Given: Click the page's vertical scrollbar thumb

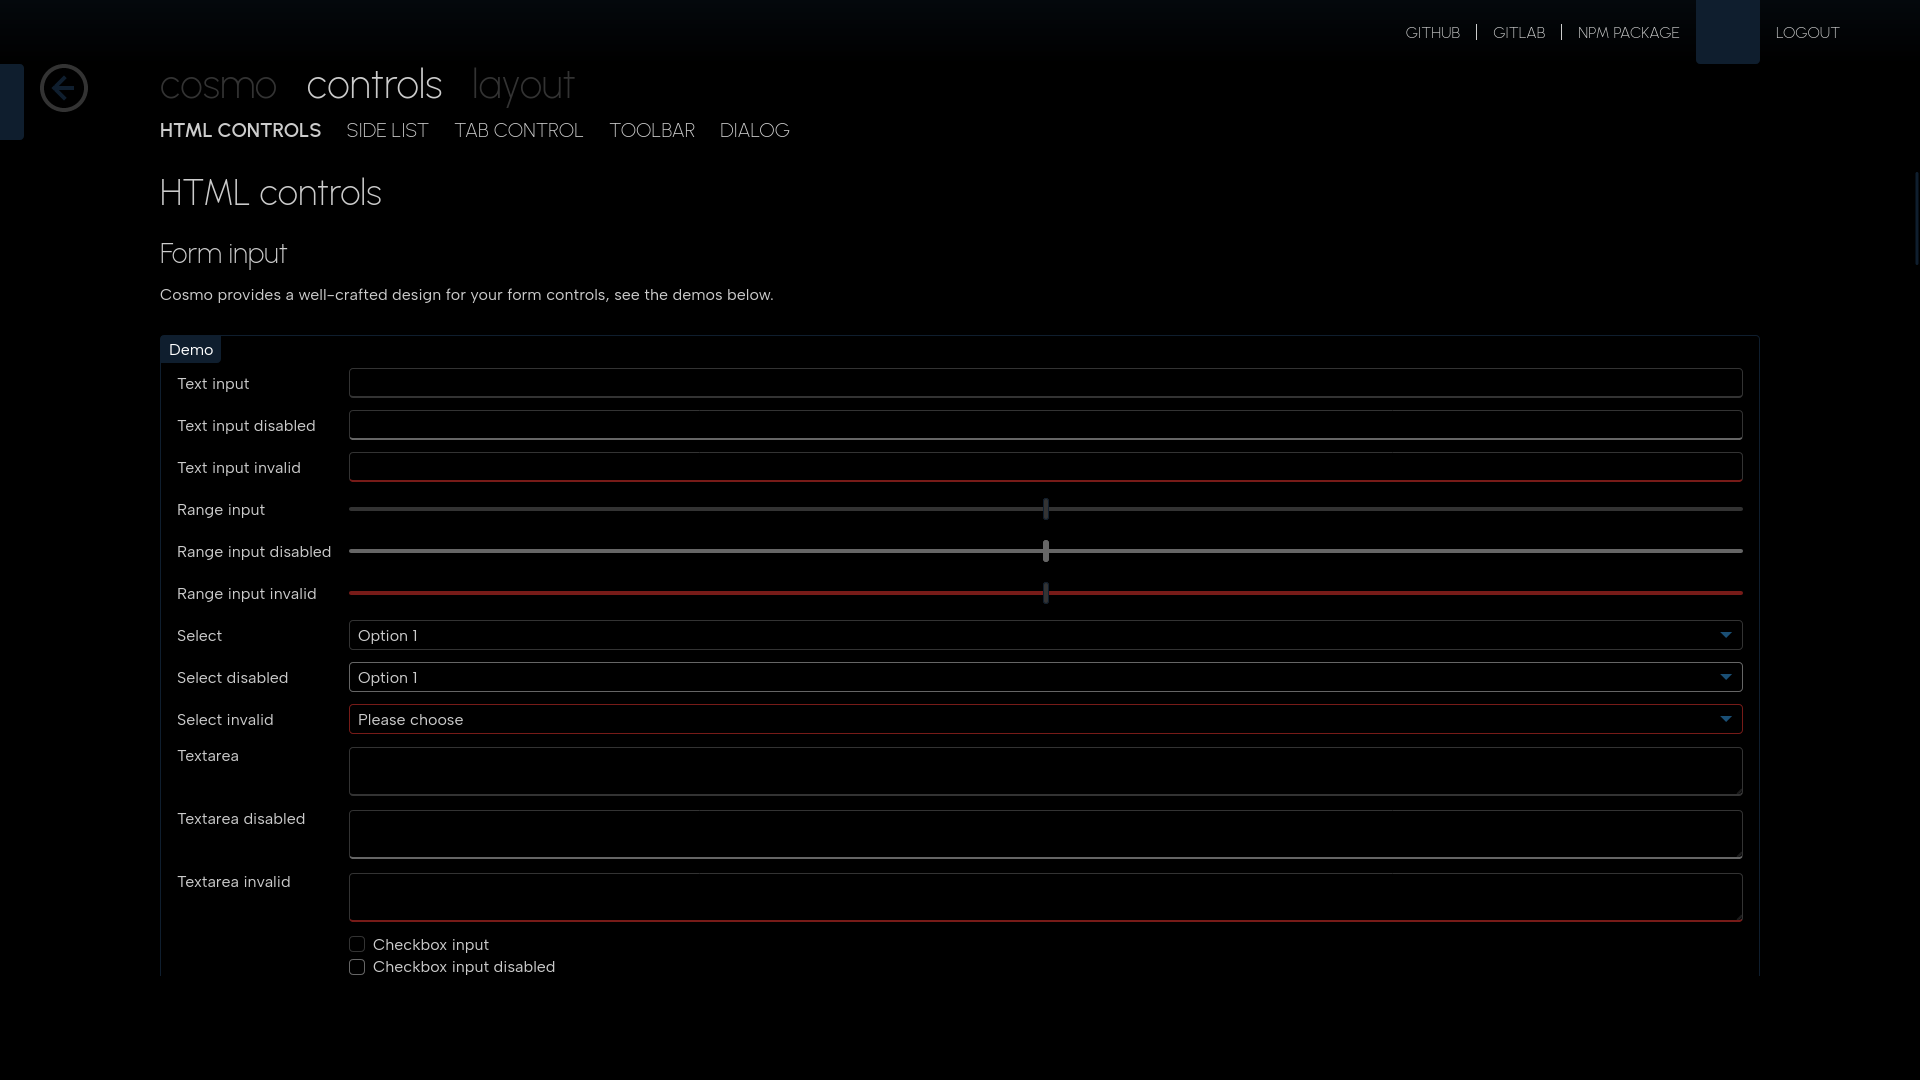Looking at the screenshot, I should [x=1916, y=218].
